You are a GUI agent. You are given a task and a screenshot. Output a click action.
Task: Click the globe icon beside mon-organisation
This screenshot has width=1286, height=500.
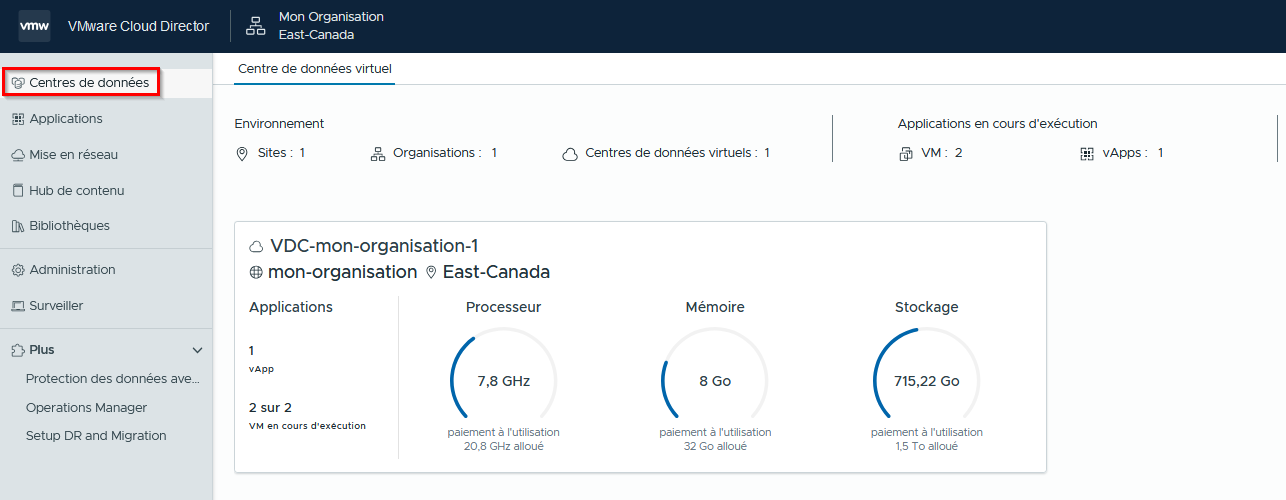256,272
